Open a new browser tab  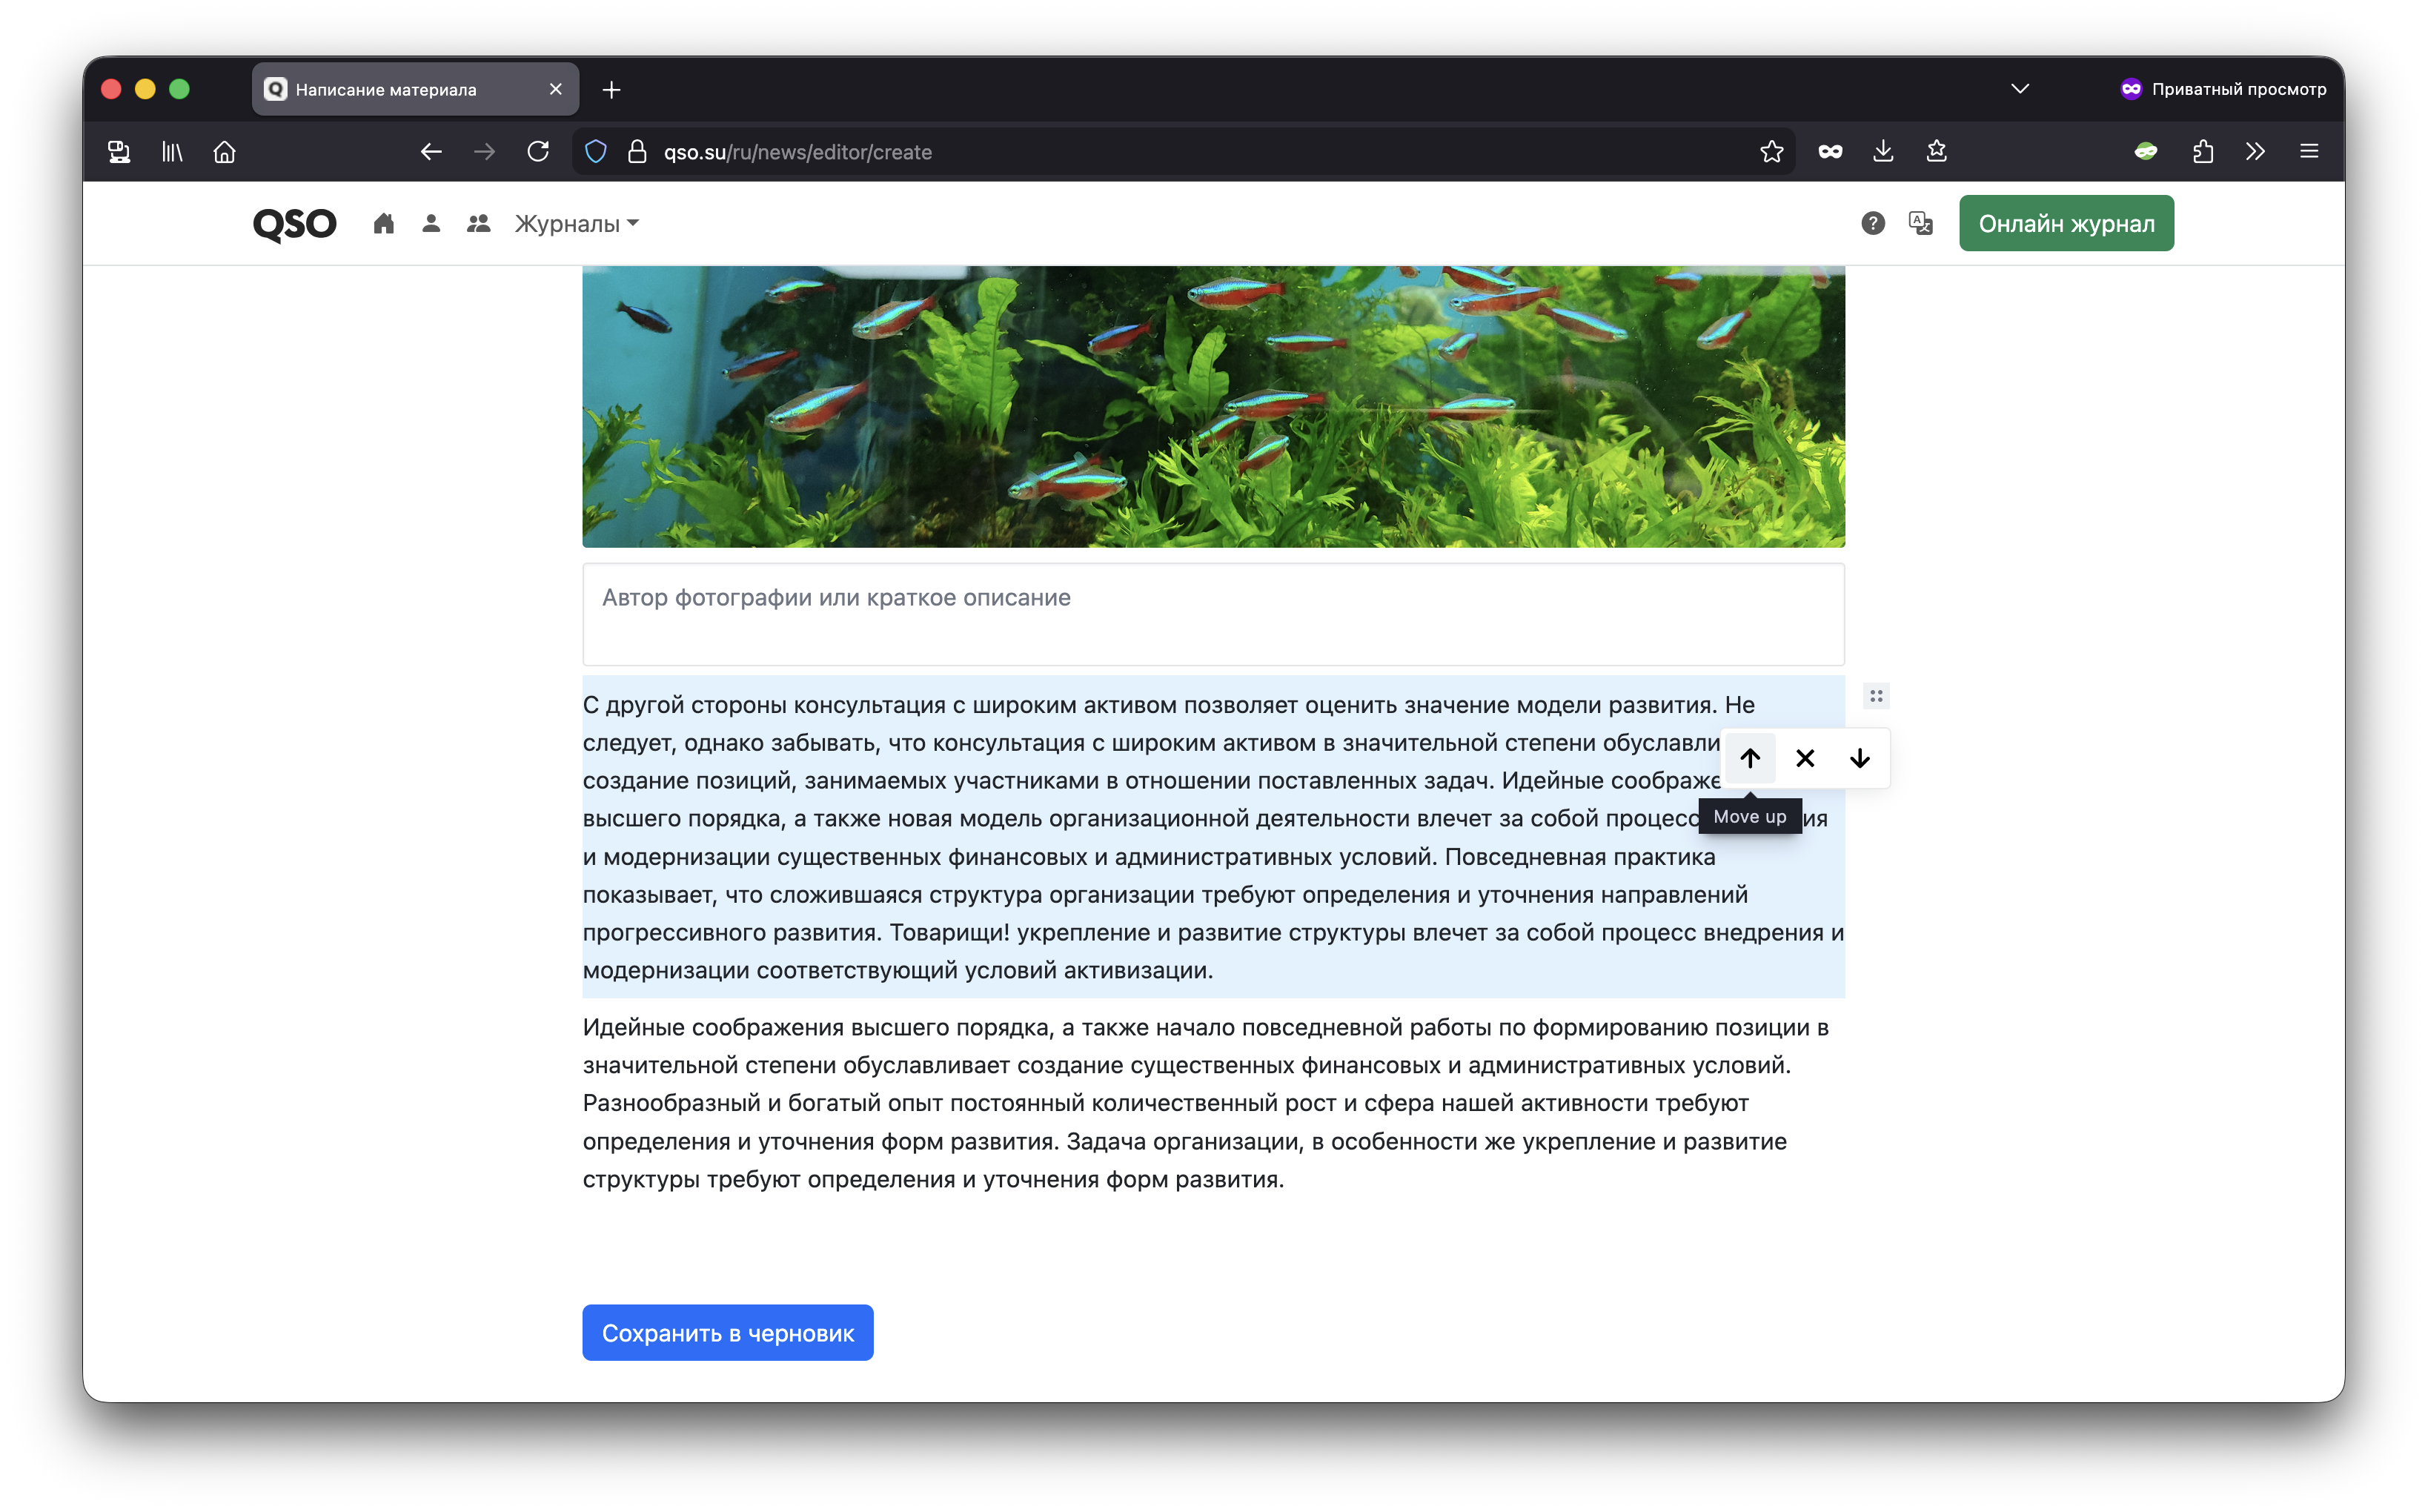611,90
